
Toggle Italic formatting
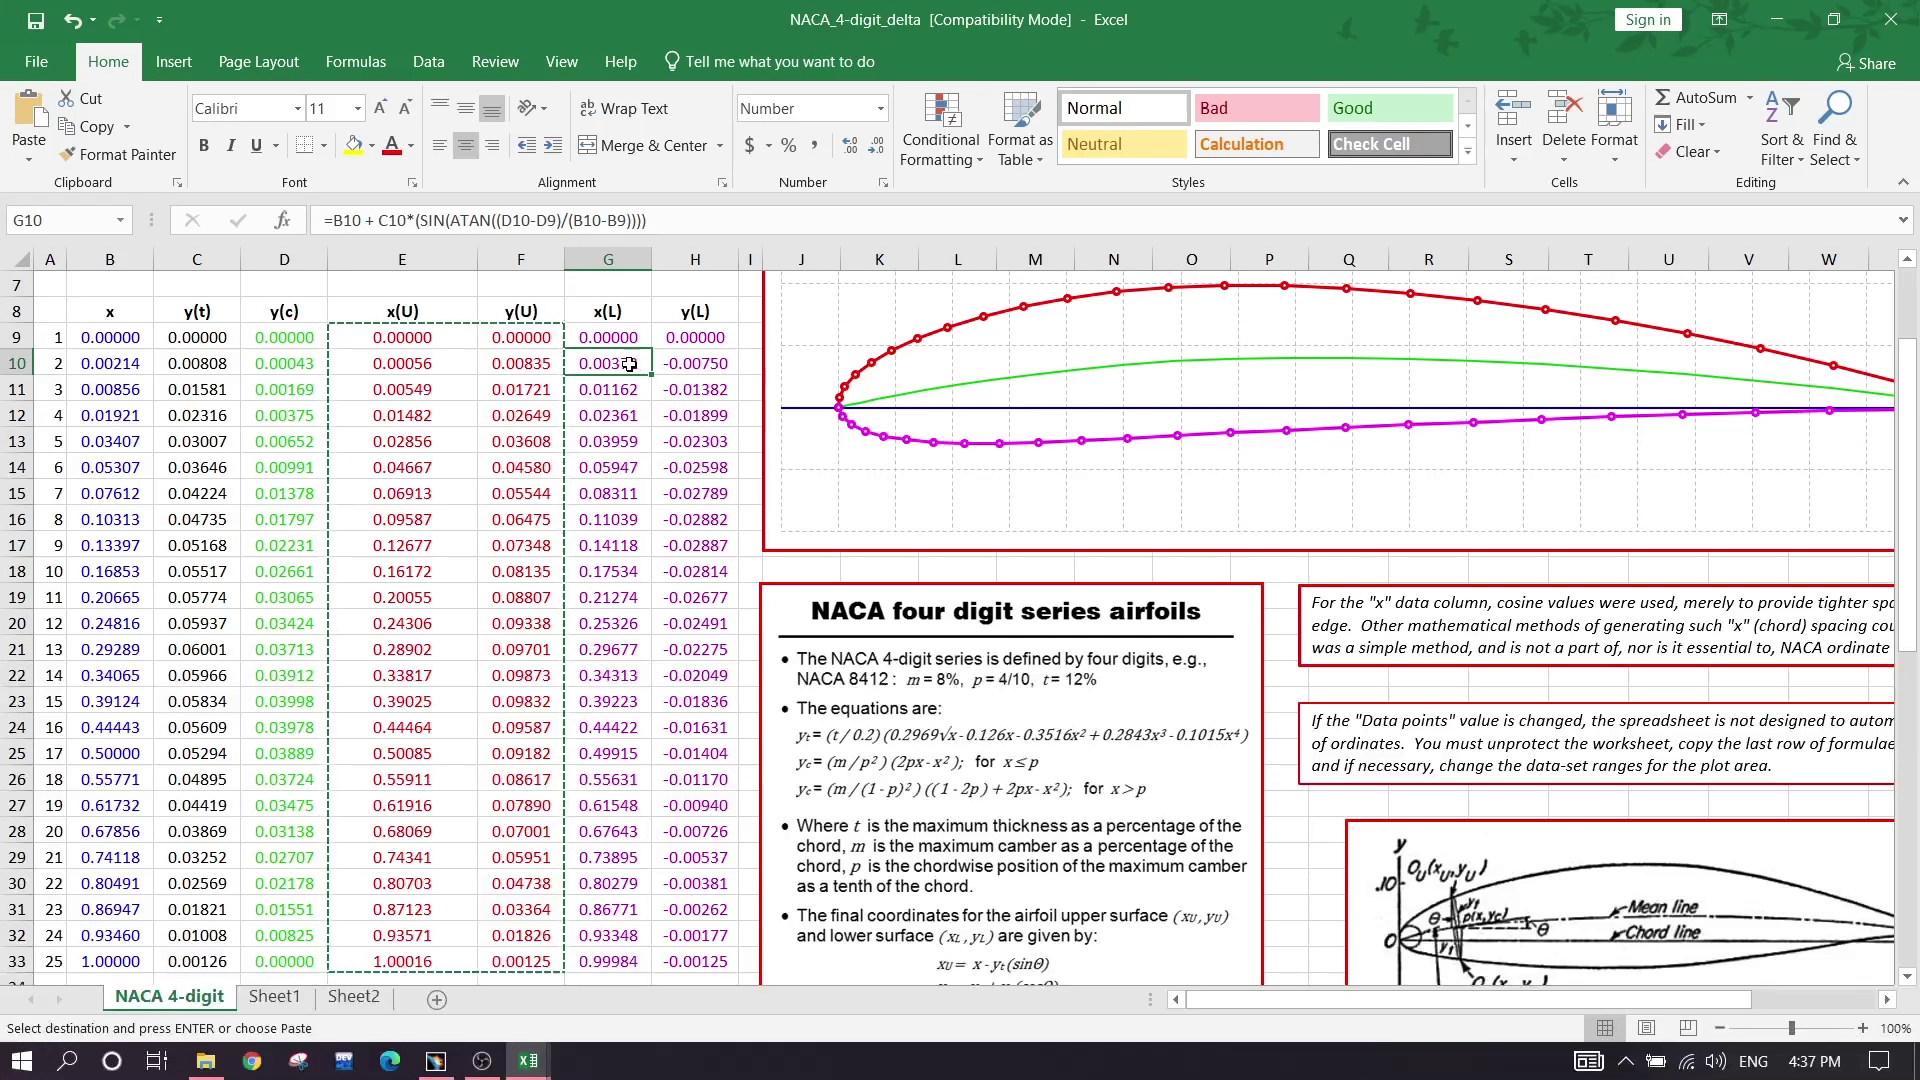[x=231, y=145]
